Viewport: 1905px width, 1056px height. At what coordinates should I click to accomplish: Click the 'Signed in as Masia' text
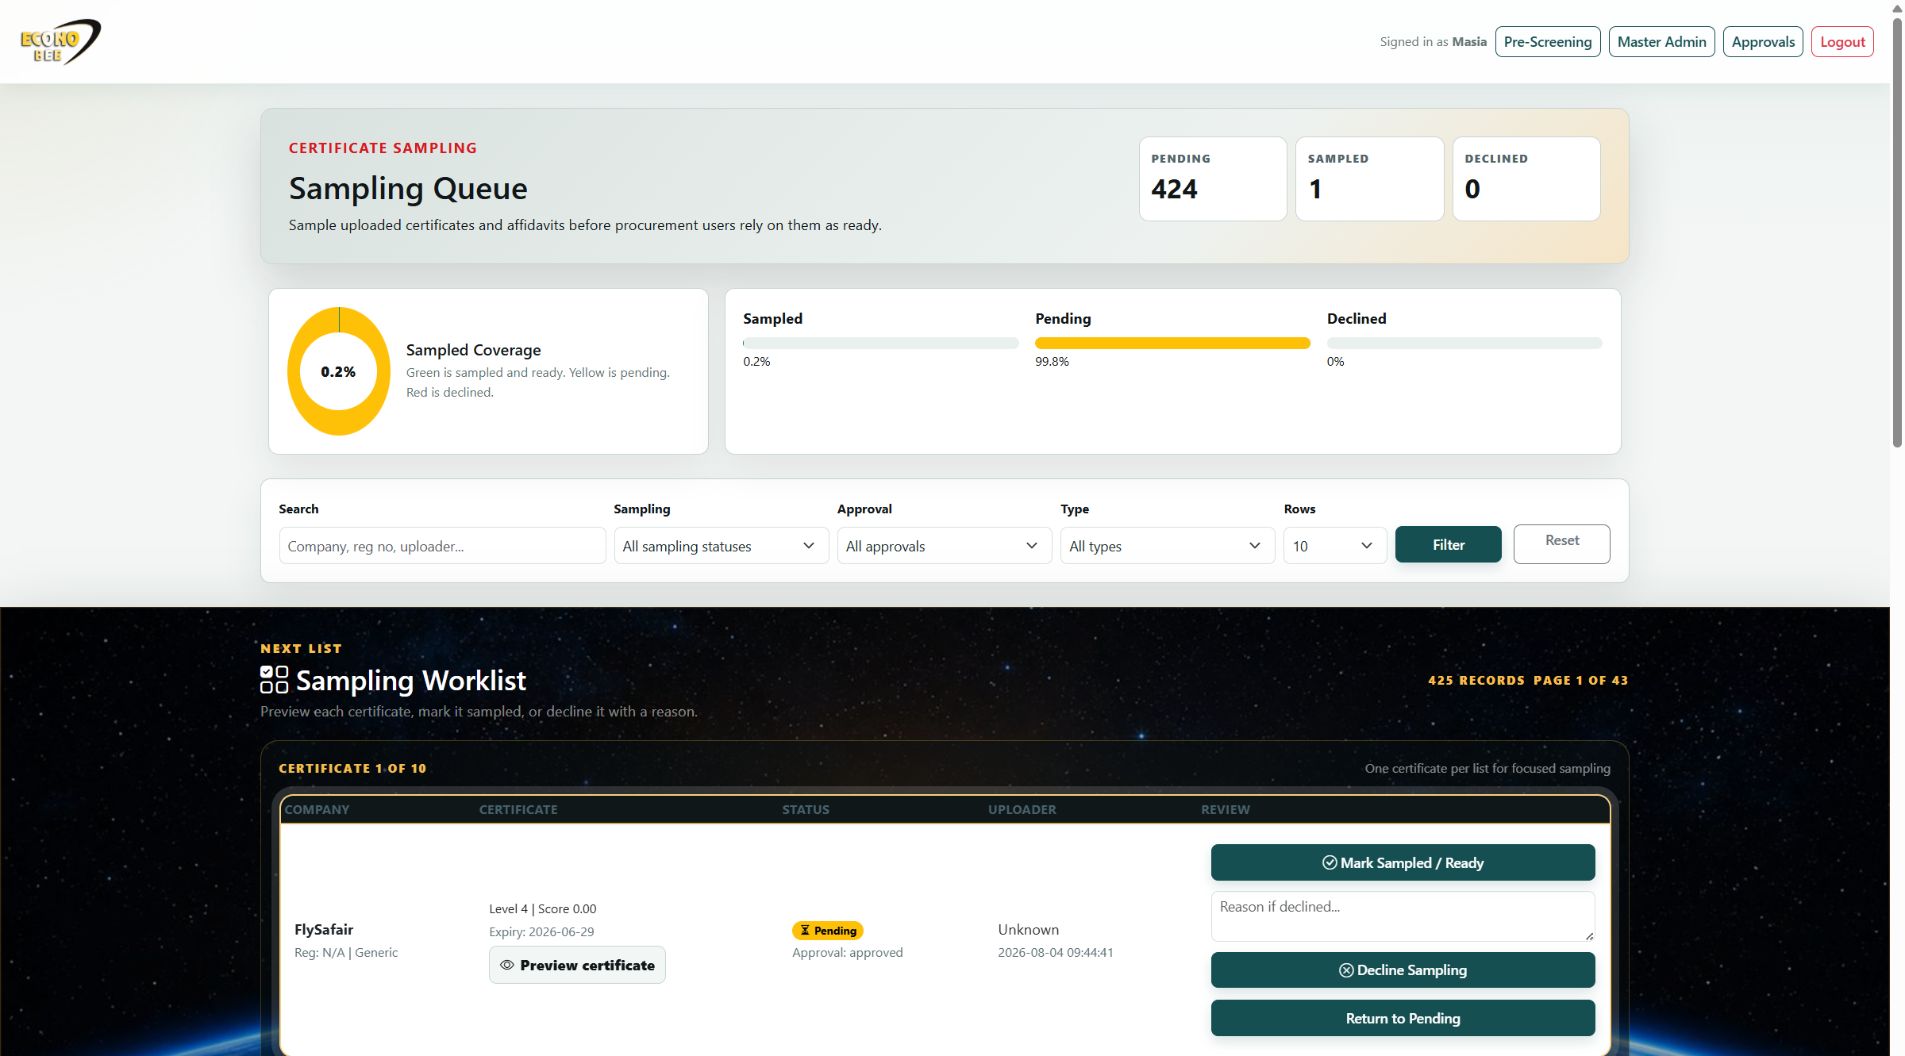point(1433,42)
